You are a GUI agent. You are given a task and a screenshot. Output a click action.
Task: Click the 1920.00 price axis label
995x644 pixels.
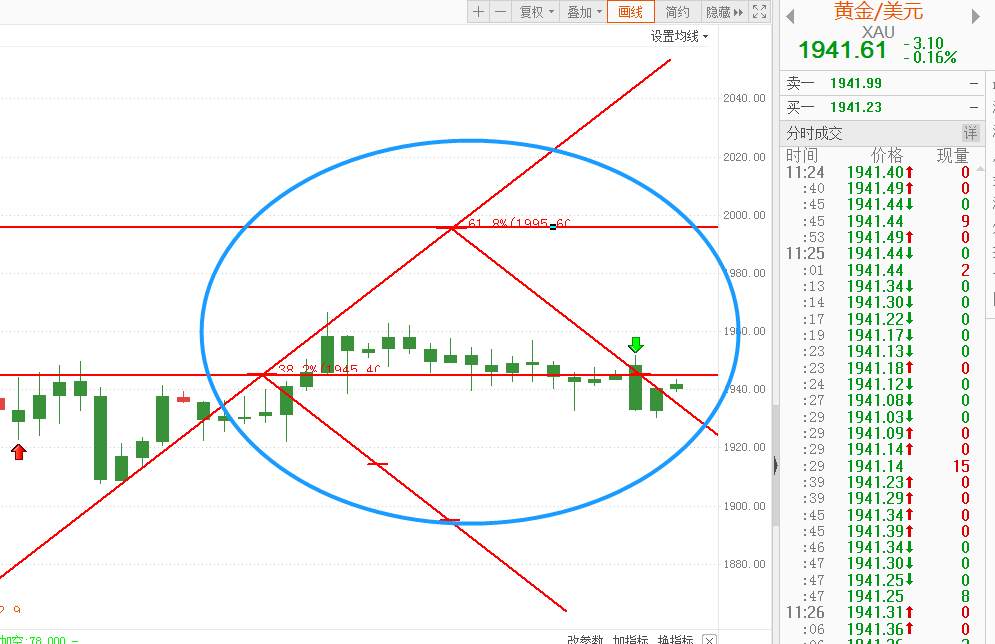pos(744,447)
